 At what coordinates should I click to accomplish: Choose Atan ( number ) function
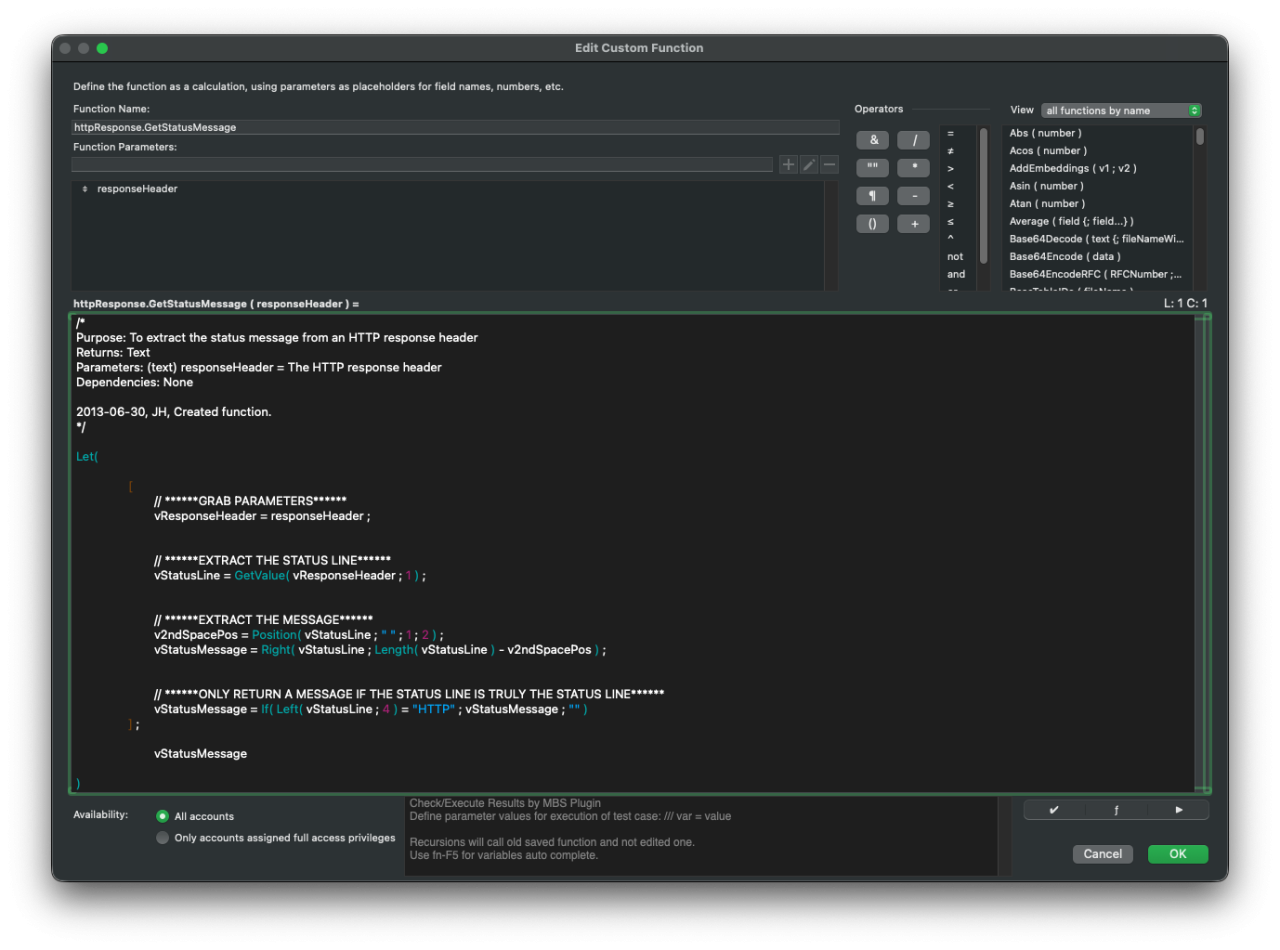point(1098,204)
